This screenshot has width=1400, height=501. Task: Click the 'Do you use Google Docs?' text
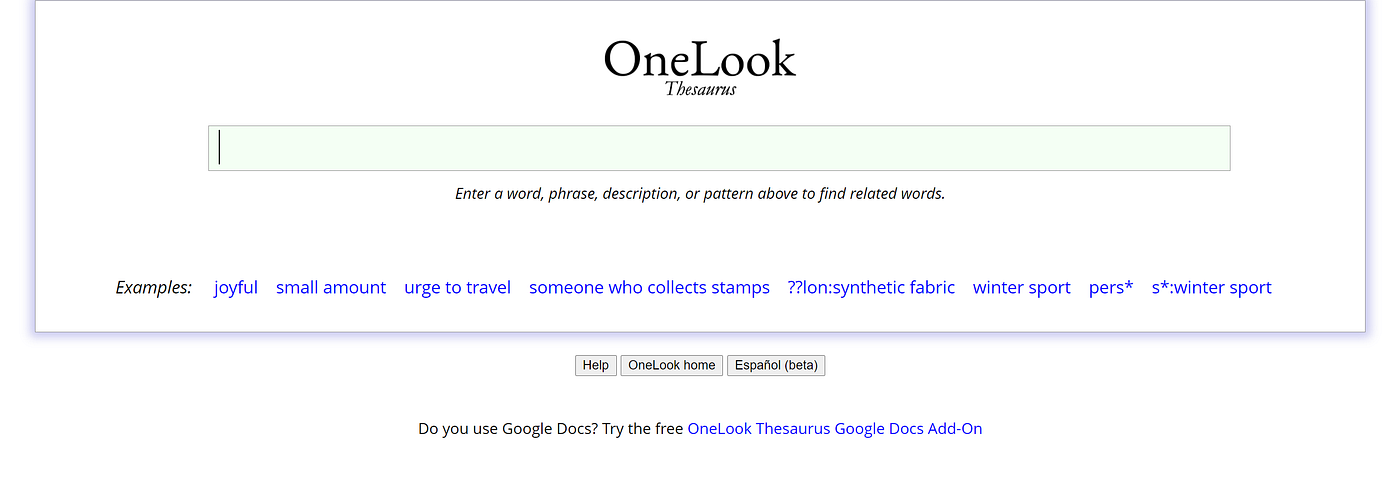[x=508, y=428]
